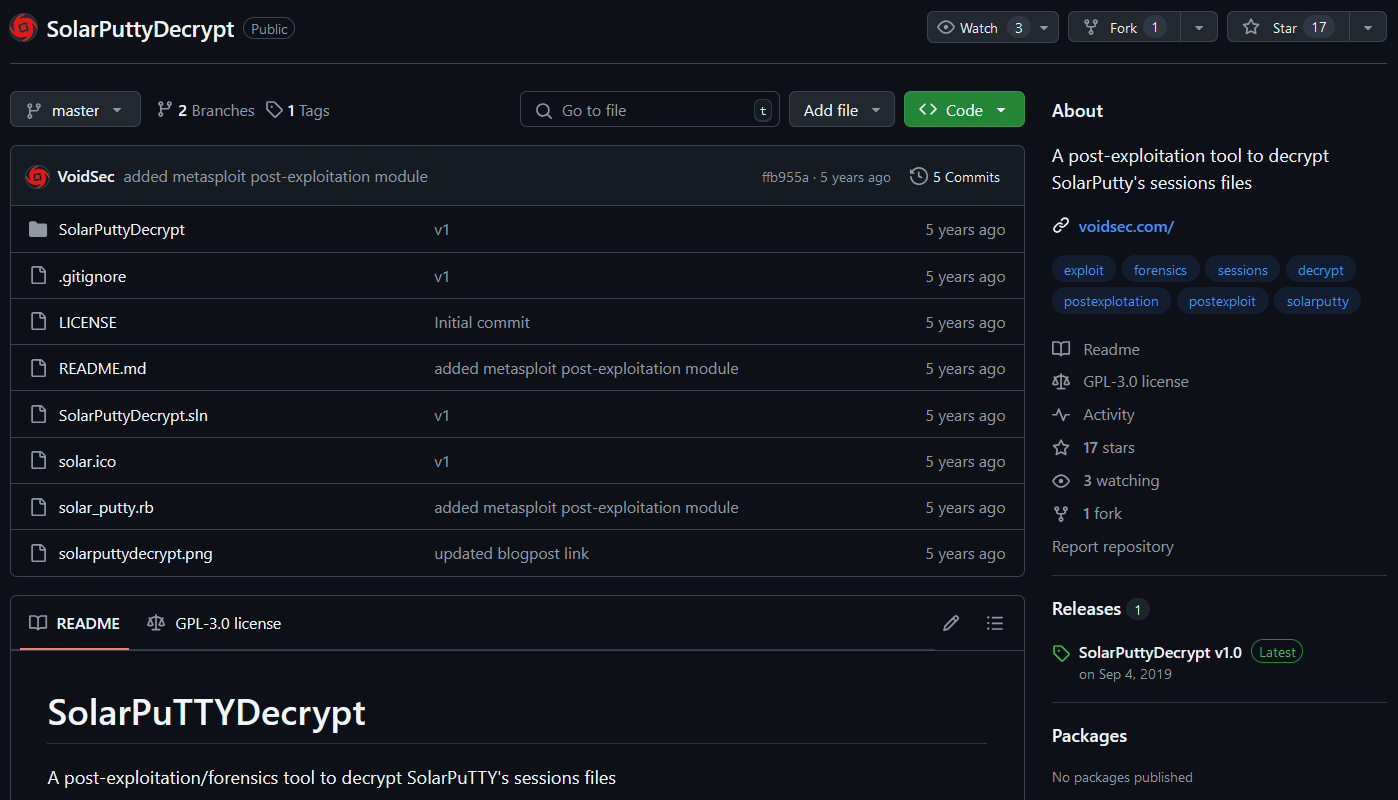Click the file icon beside README.md

38,369
